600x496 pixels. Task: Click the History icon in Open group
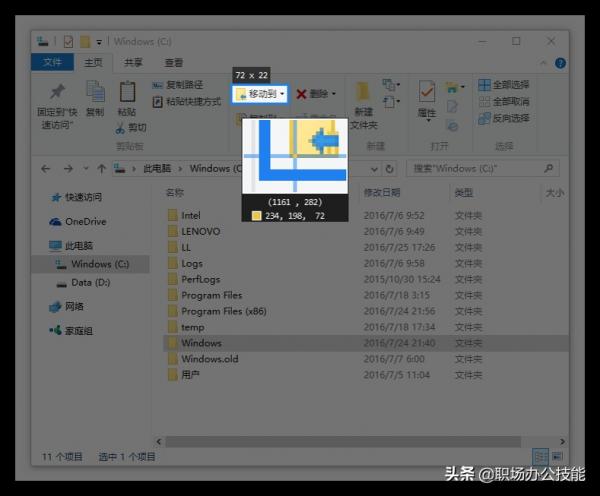pyautogui.click(x=452, y=125)
